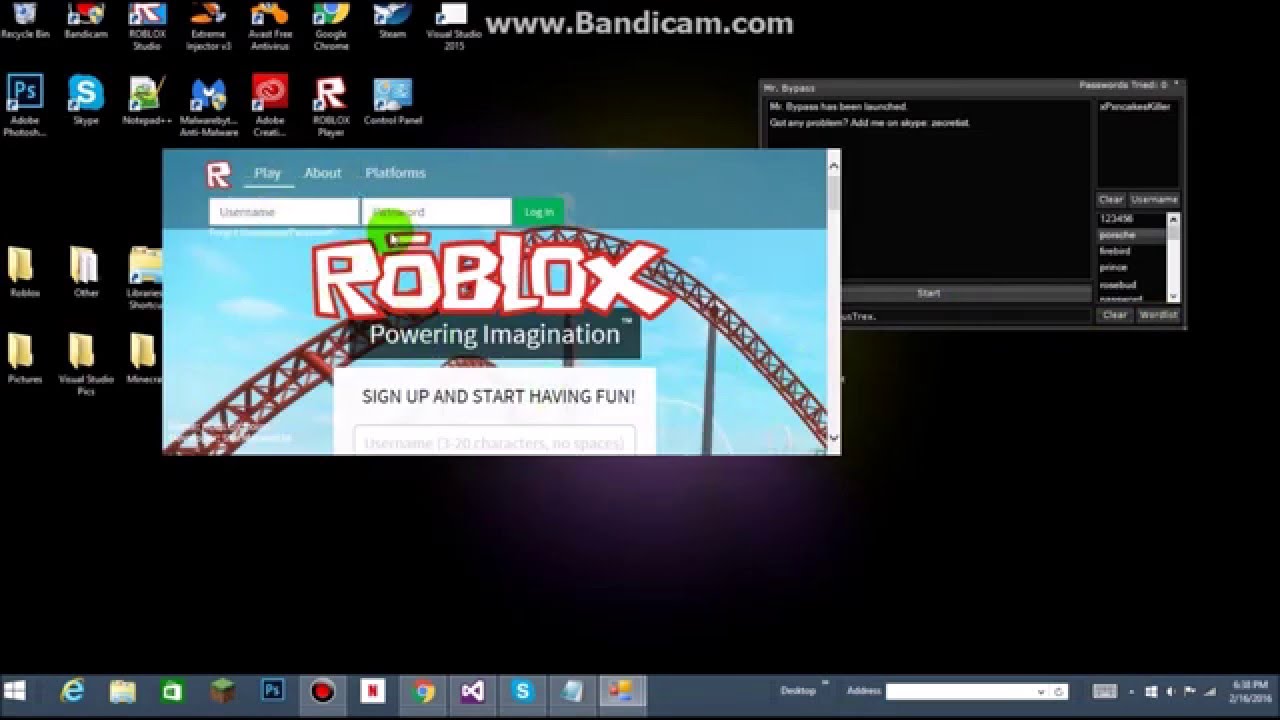Switch to Photoshop via the taskbar icon

(x=272, y=691)
